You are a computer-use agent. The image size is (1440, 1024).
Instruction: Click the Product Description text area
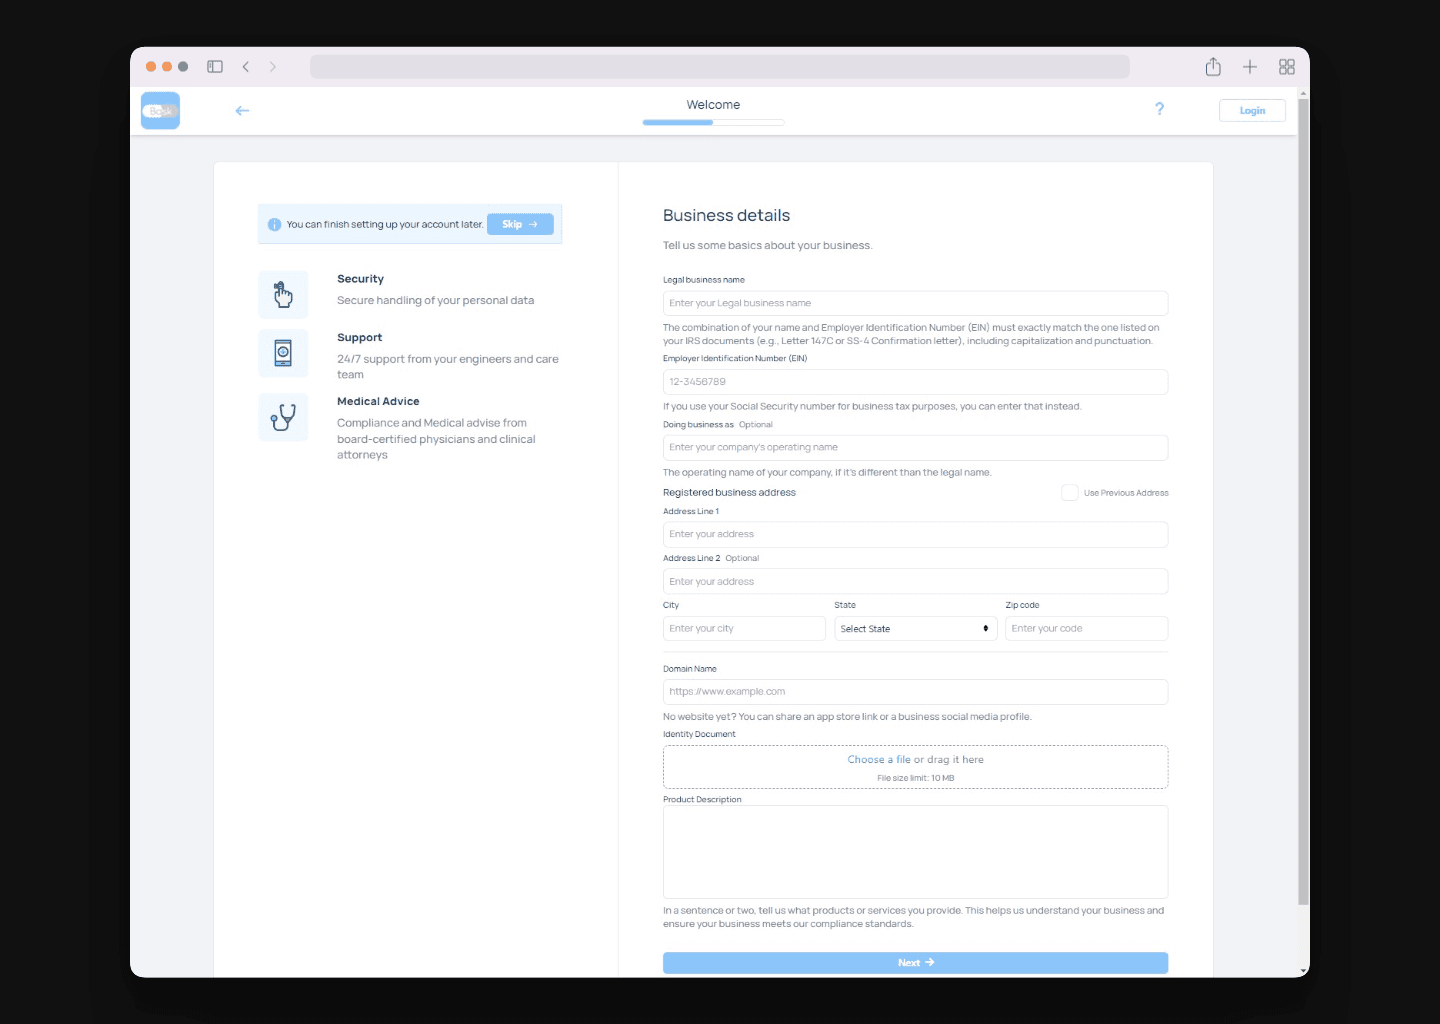915,852
